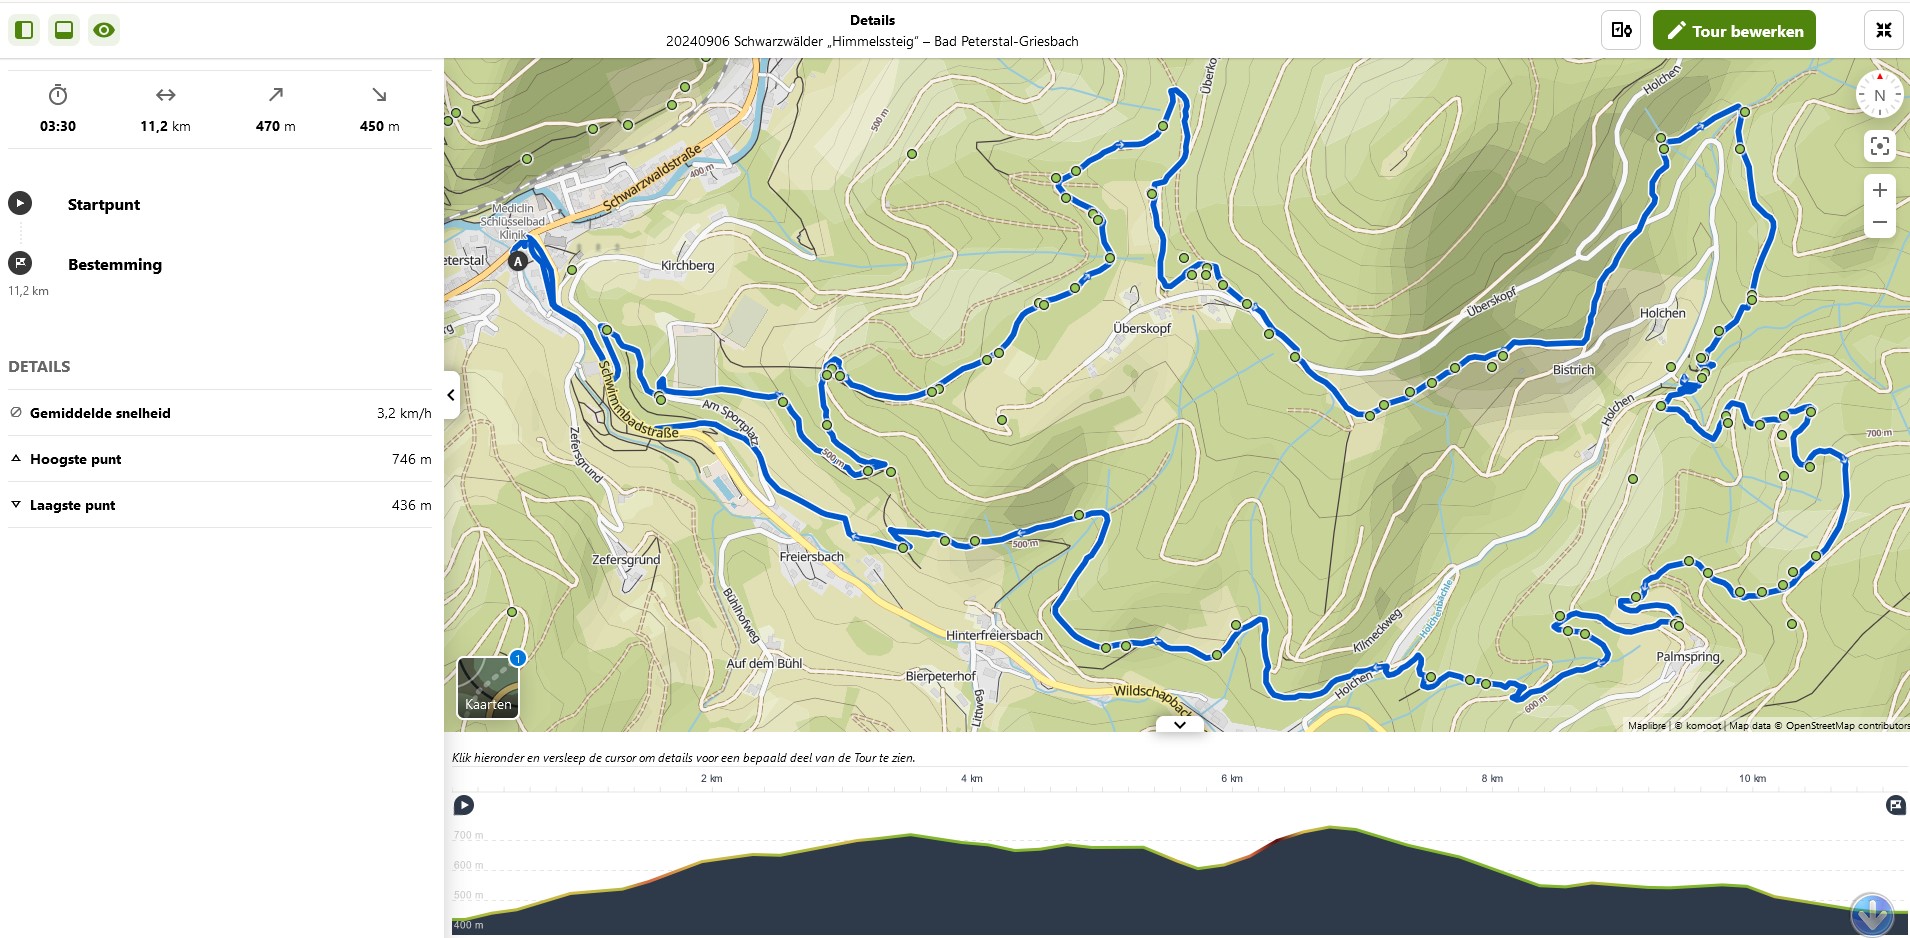Toggle the left sidebar panel icon
This screenshot has height=938, width=1910.
click(25, 30)
